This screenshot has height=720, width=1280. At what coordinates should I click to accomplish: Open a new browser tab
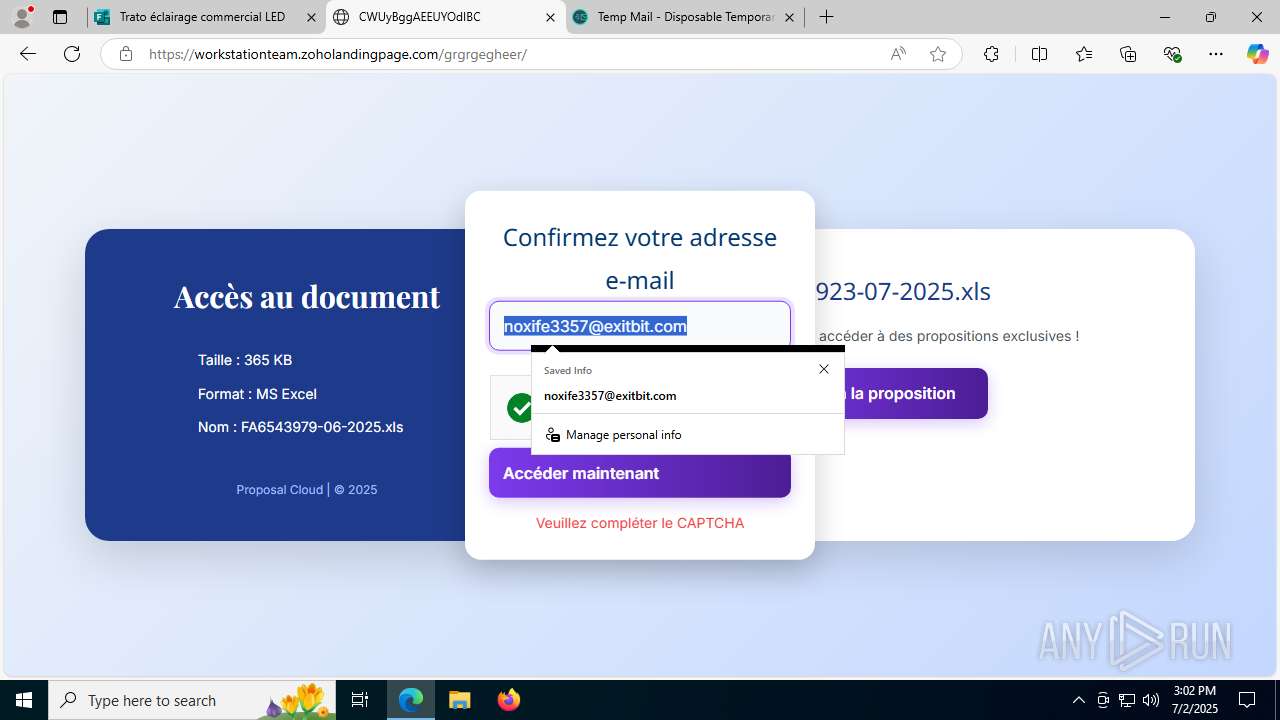(x=826, y=17)
